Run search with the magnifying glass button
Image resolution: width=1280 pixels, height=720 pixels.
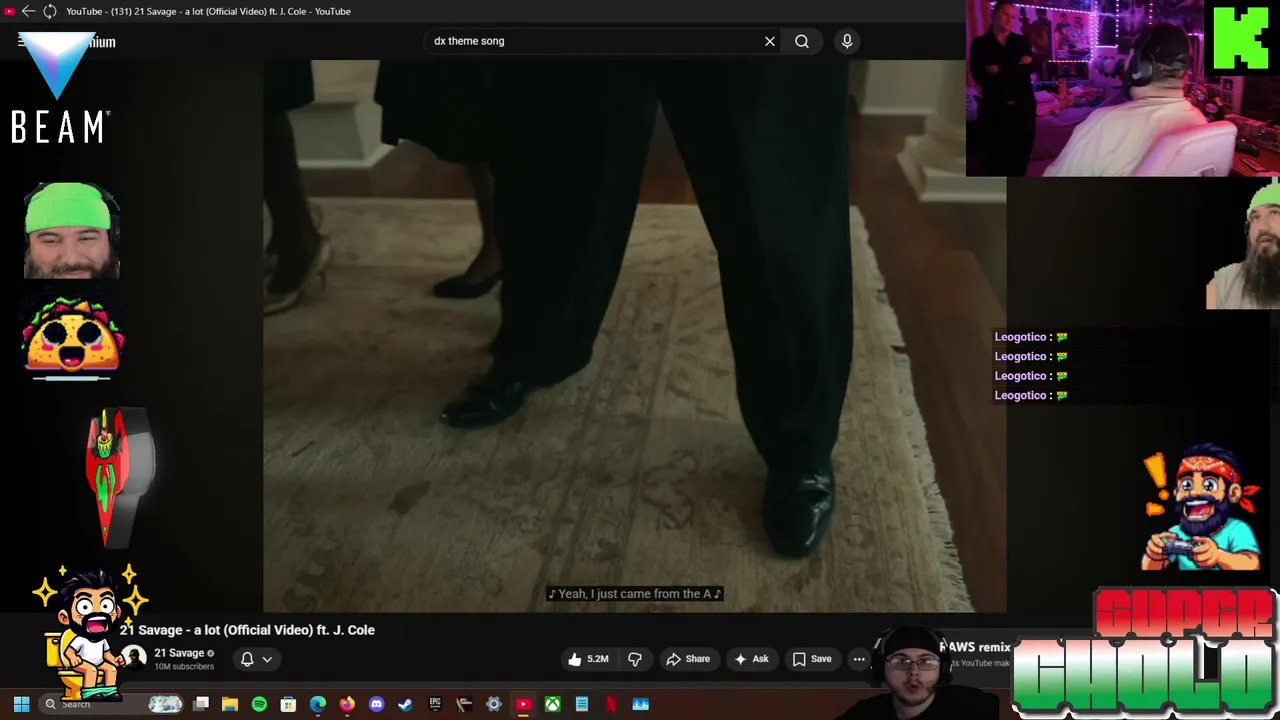pos(802,41)
